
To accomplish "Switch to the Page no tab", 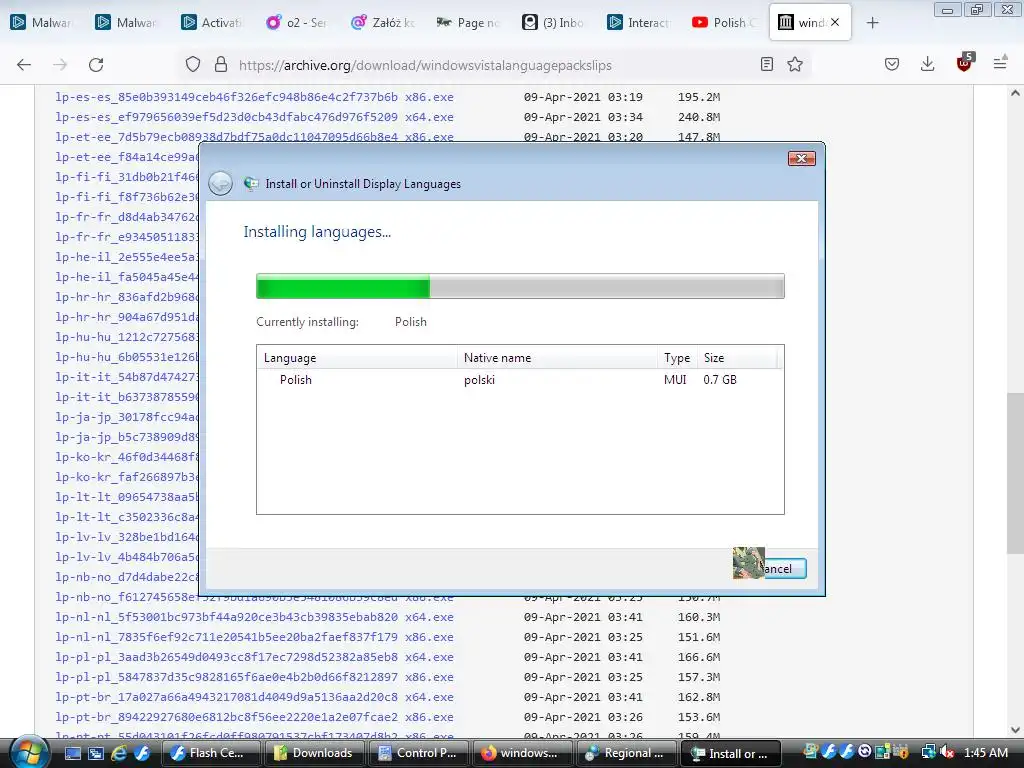I will point(468,23).
